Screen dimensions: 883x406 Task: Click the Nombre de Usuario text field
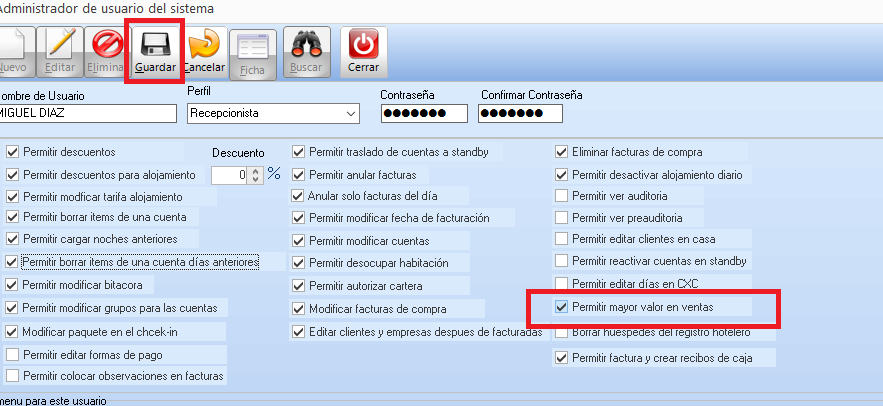[88, 114]
